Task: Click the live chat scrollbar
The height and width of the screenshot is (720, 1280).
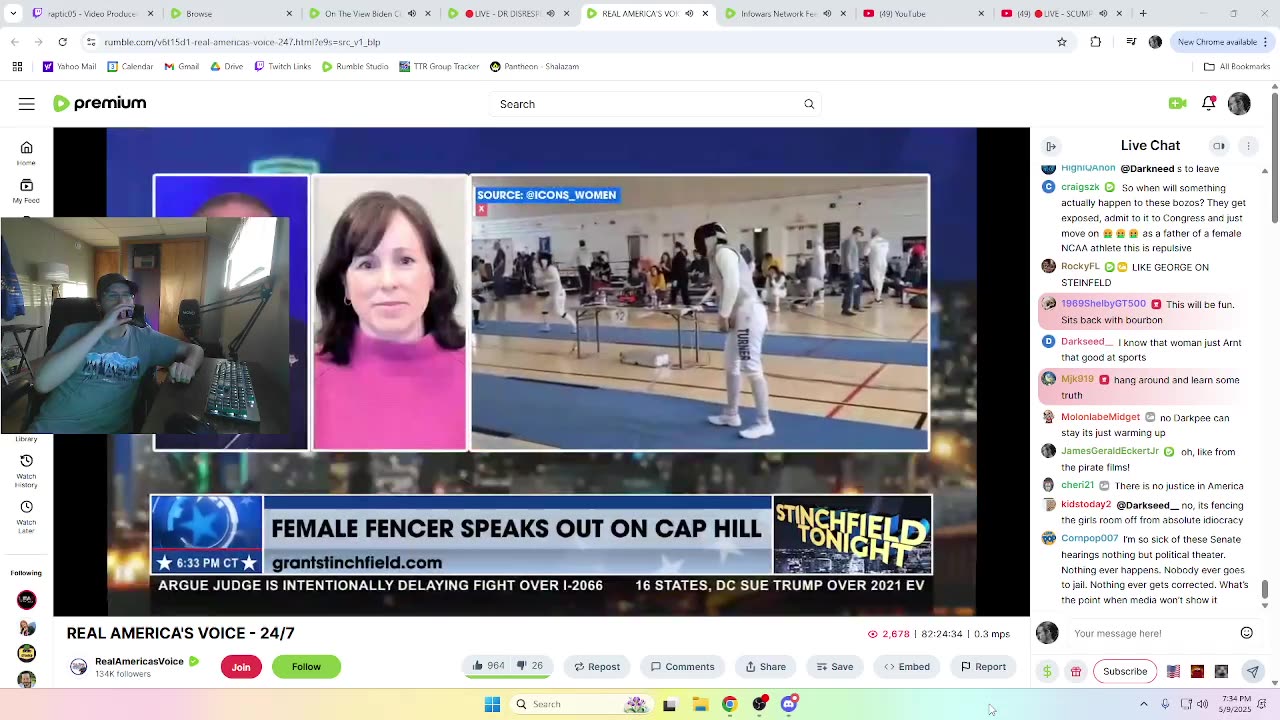Action: 1264,592
